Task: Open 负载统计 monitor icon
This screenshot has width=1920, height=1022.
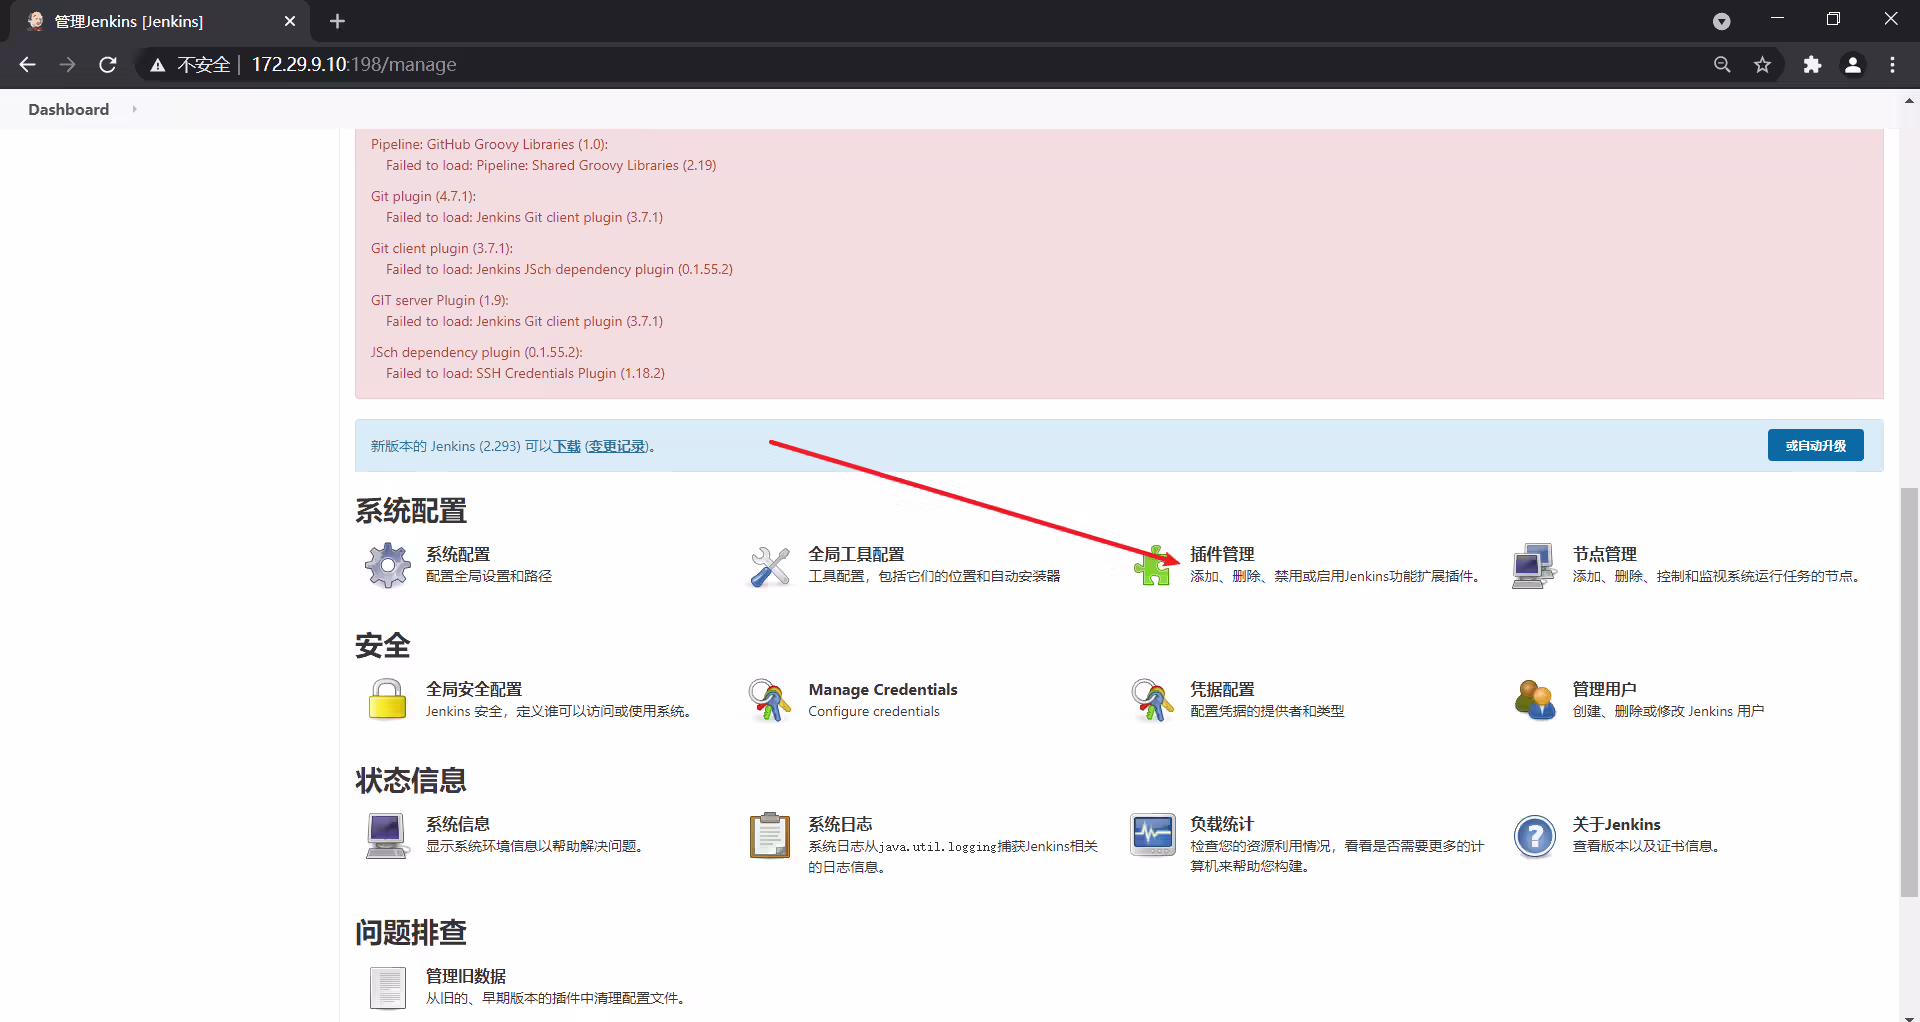Action: [1153, 835]
